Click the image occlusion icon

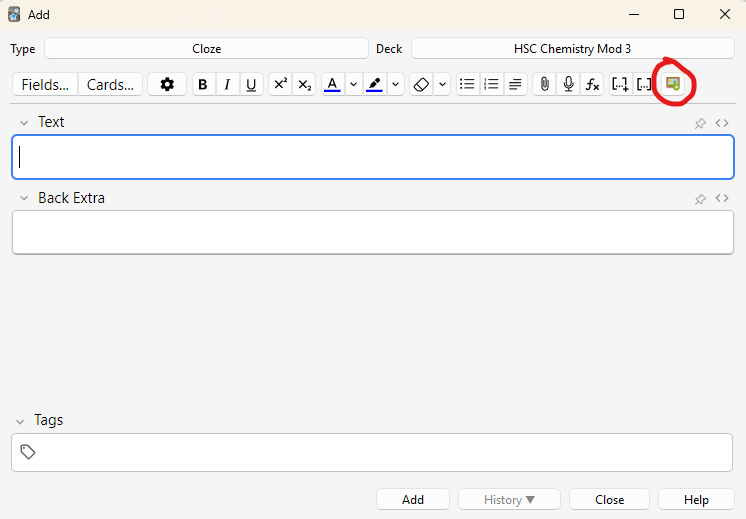[x=673, y=84]
